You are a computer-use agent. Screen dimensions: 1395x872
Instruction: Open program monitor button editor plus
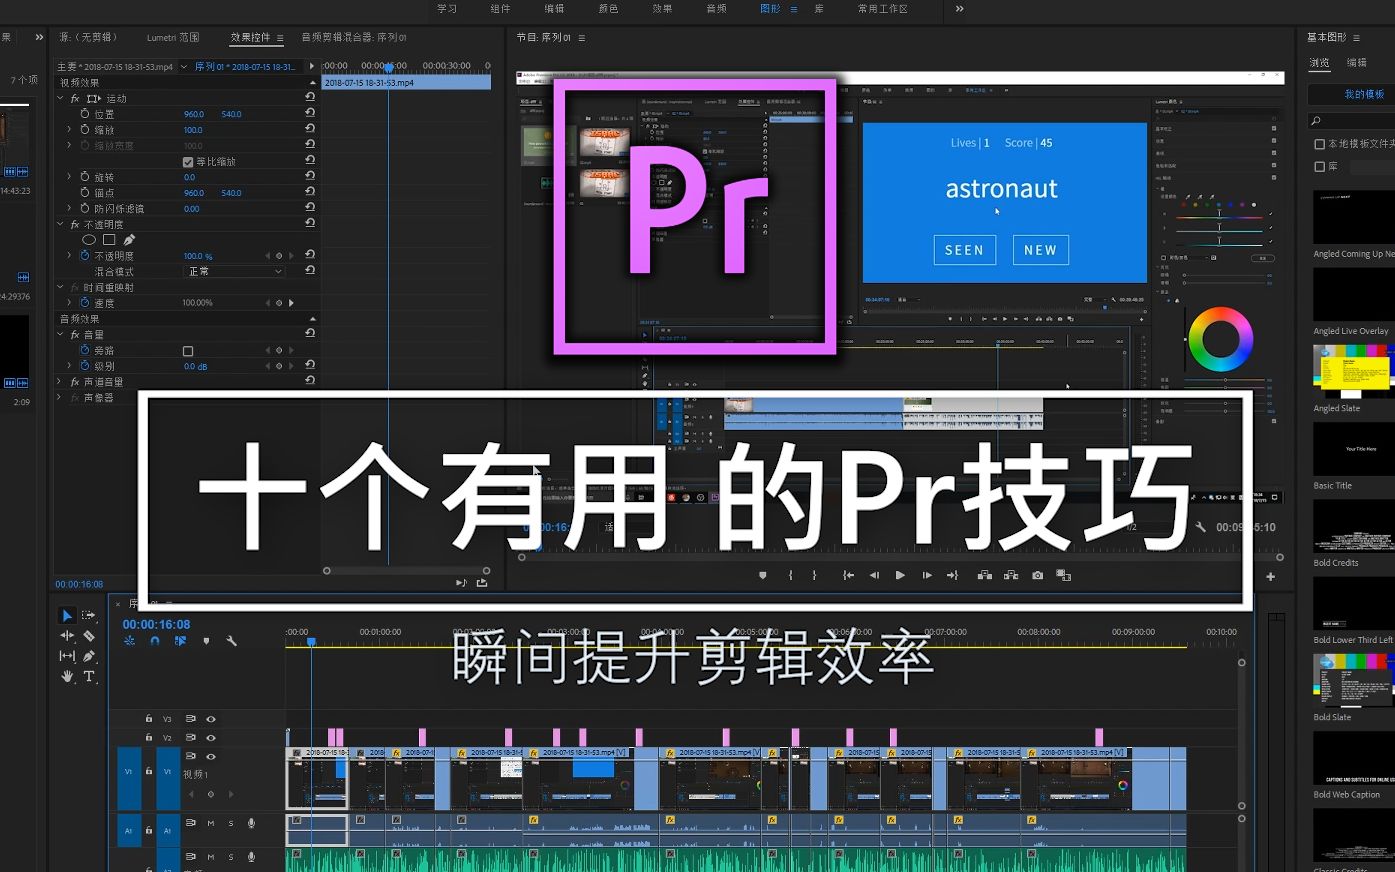pos(1271,576)
